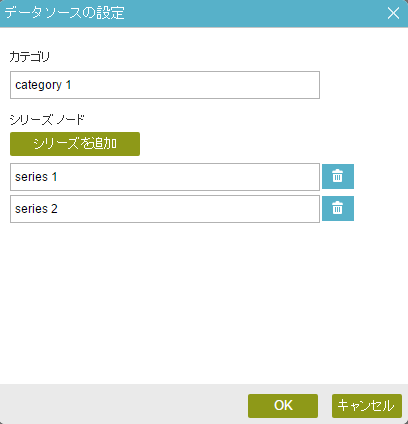Click blank area right of category field
408x424 pixels.
tap(363, 85)
